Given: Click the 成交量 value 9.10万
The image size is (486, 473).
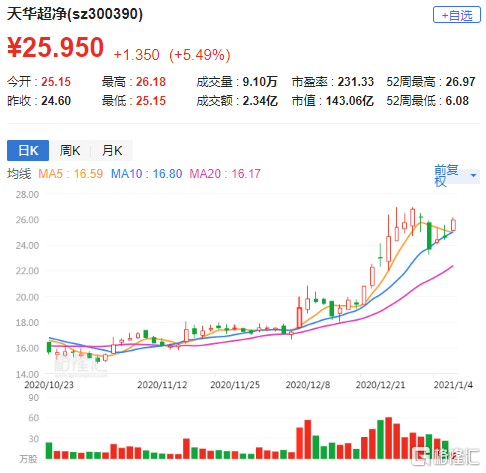Looking at the screenshot, I should 260,82.
